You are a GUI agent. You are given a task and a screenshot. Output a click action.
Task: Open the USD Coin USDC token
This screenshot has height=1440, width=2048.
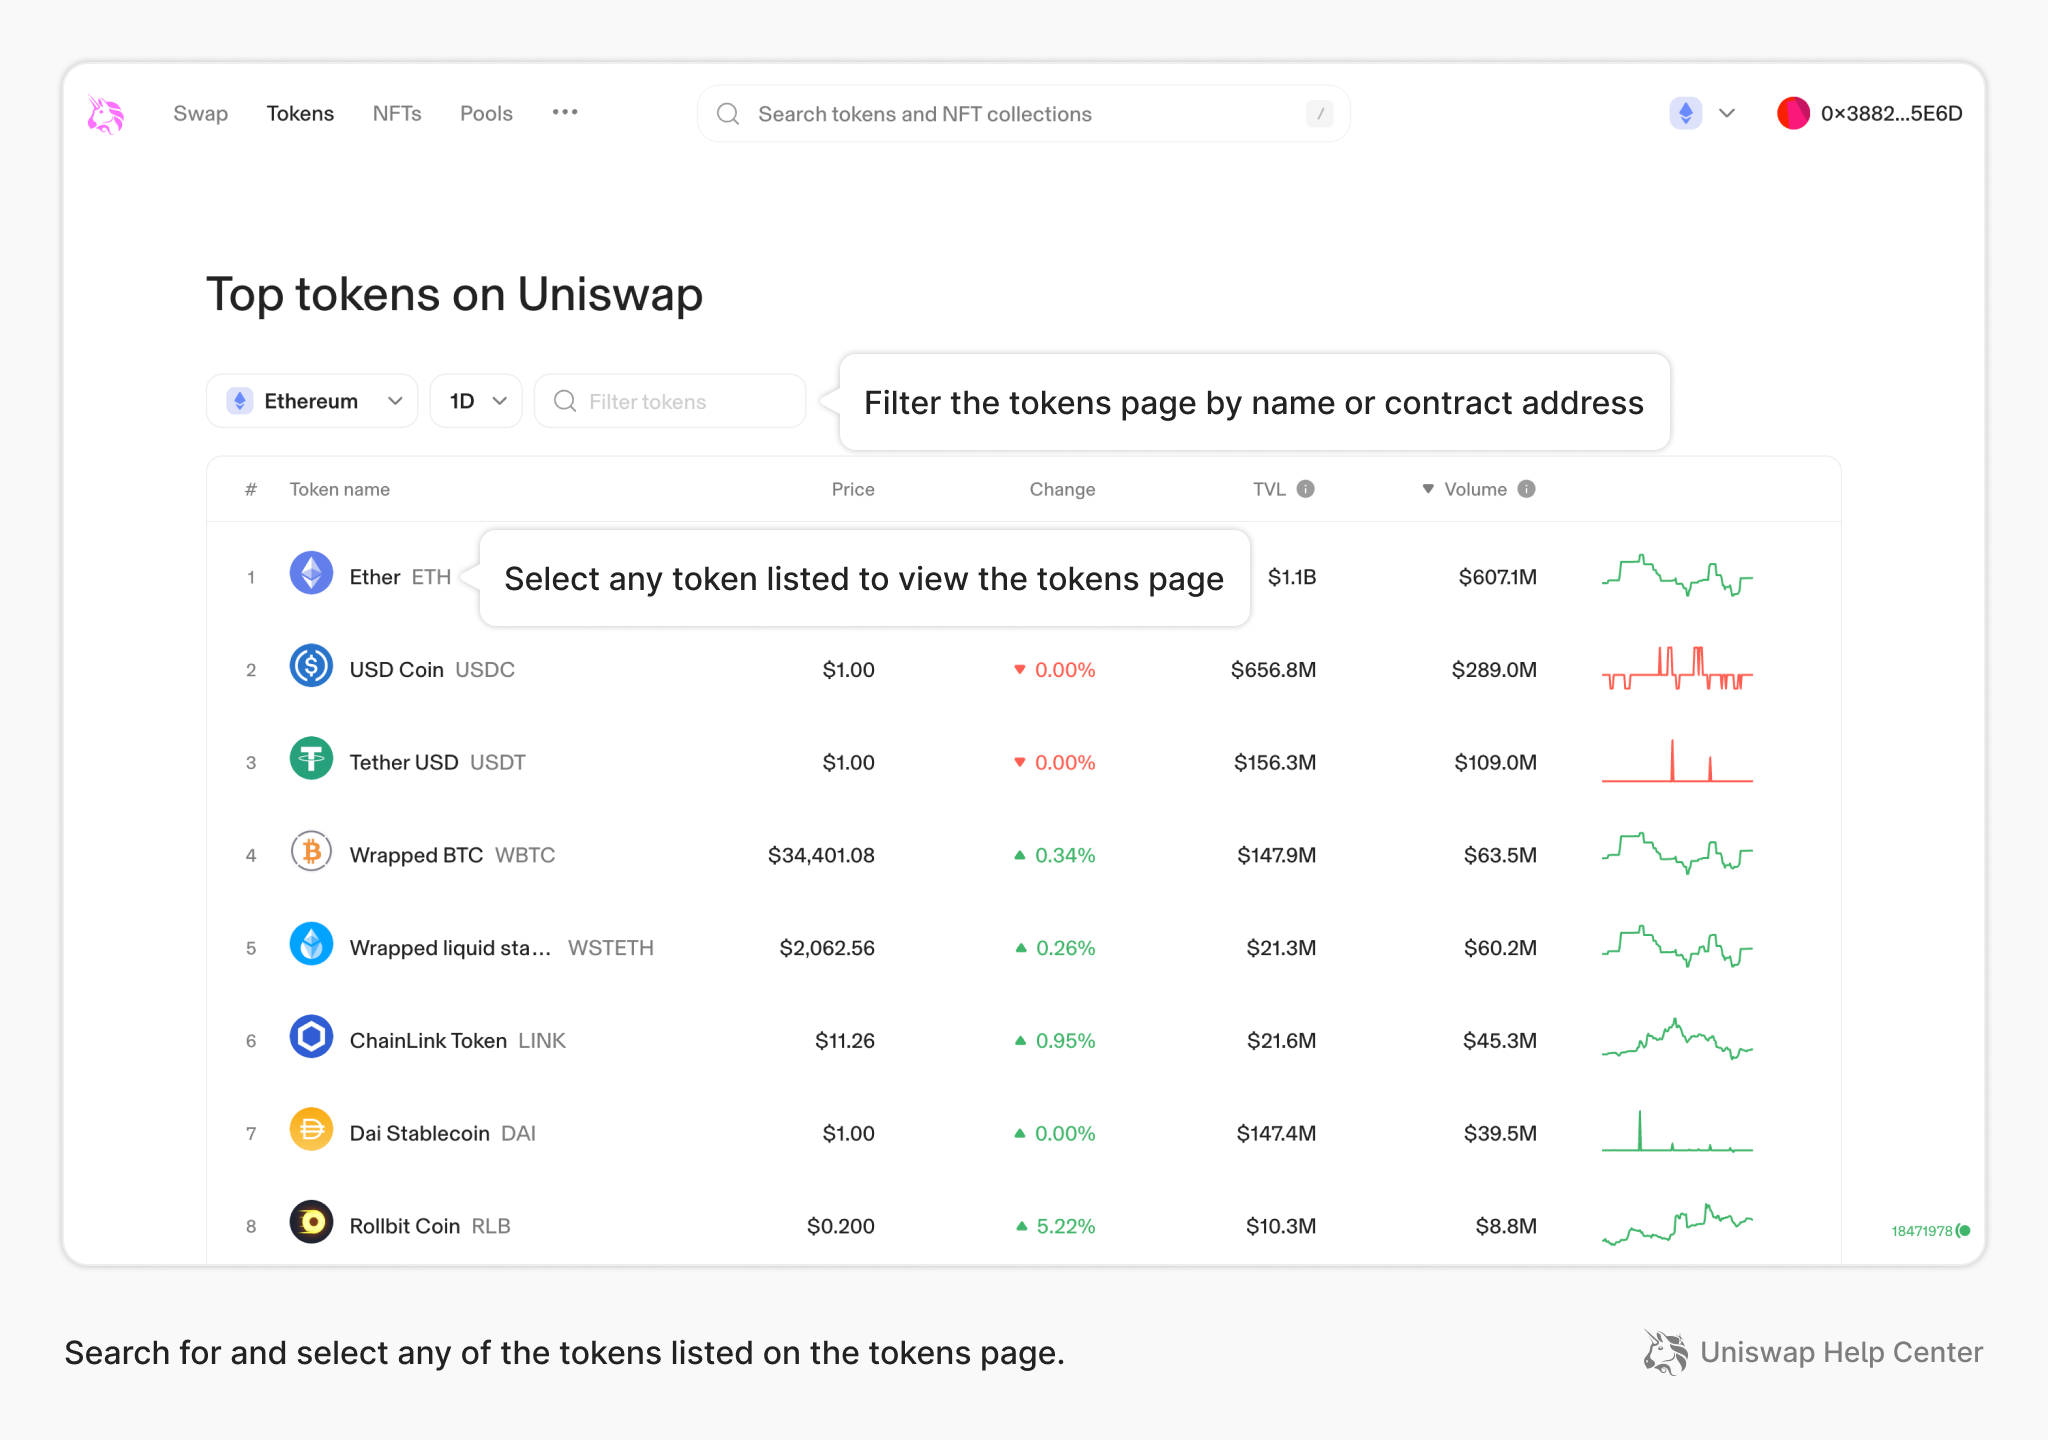click(432, 670)
